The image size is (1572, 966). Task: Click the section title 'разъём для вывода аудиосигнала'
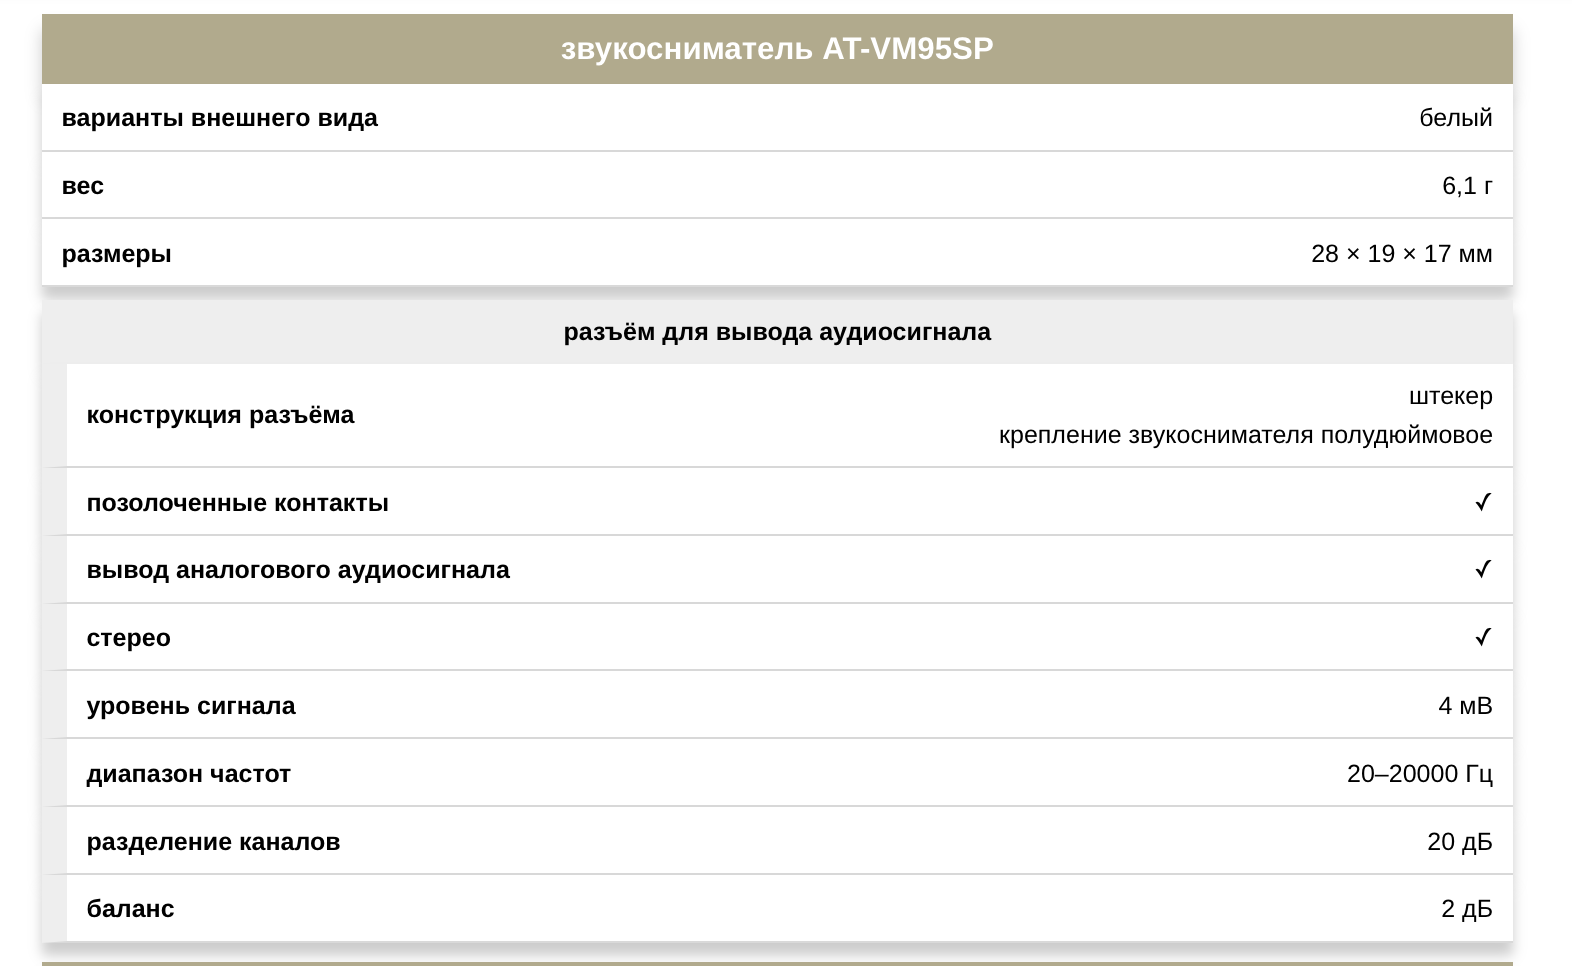(777, 332)
